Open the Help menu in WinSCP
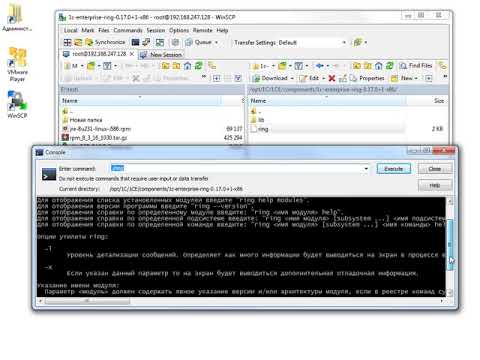The height and width of the screenshot is (360, 480). click(222, 30)
